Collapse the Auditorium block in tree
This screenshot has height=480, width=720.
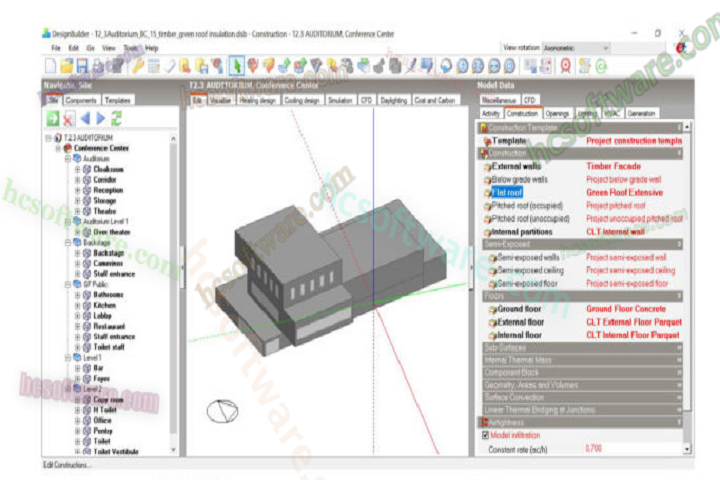[x=68, y=159]
